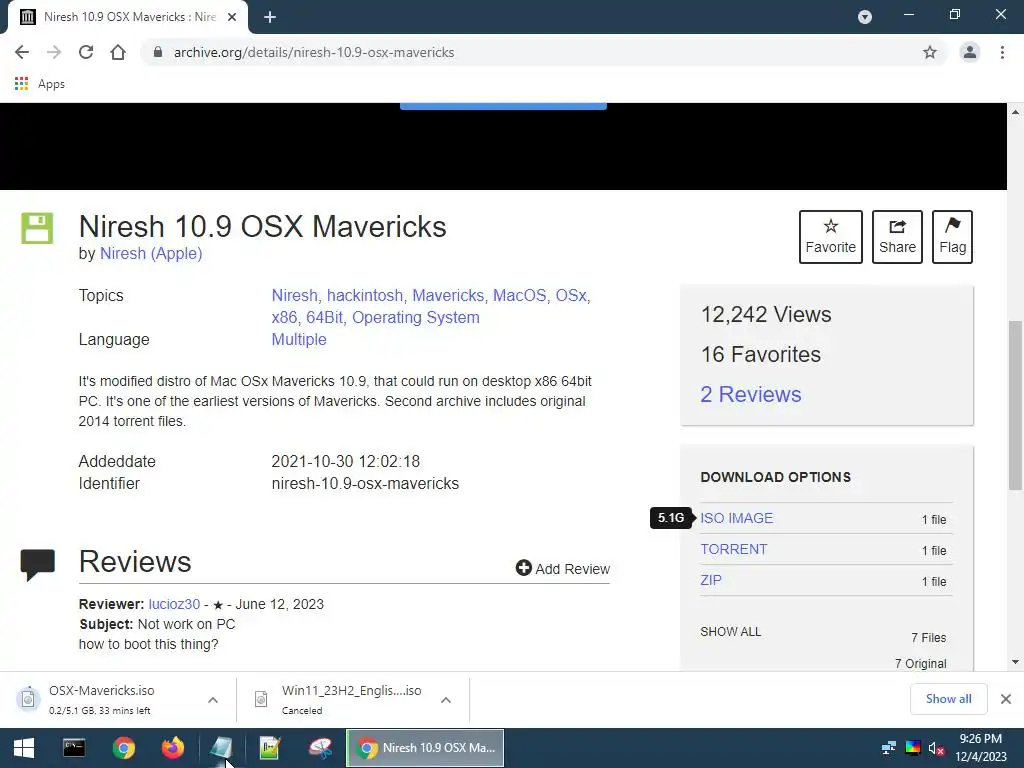Open the Mavericks topic link

pos(448,296)
